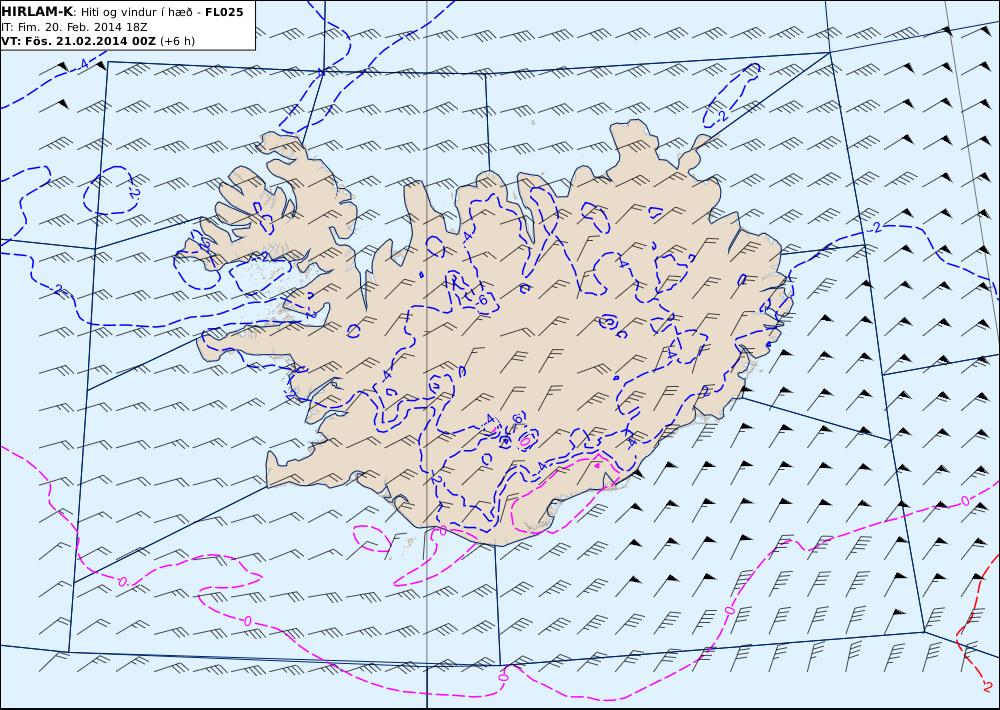Click the 'IT: Fim. 20. Feb. 2014 18Z' line

pyautogui.click(x=74, y=27)
